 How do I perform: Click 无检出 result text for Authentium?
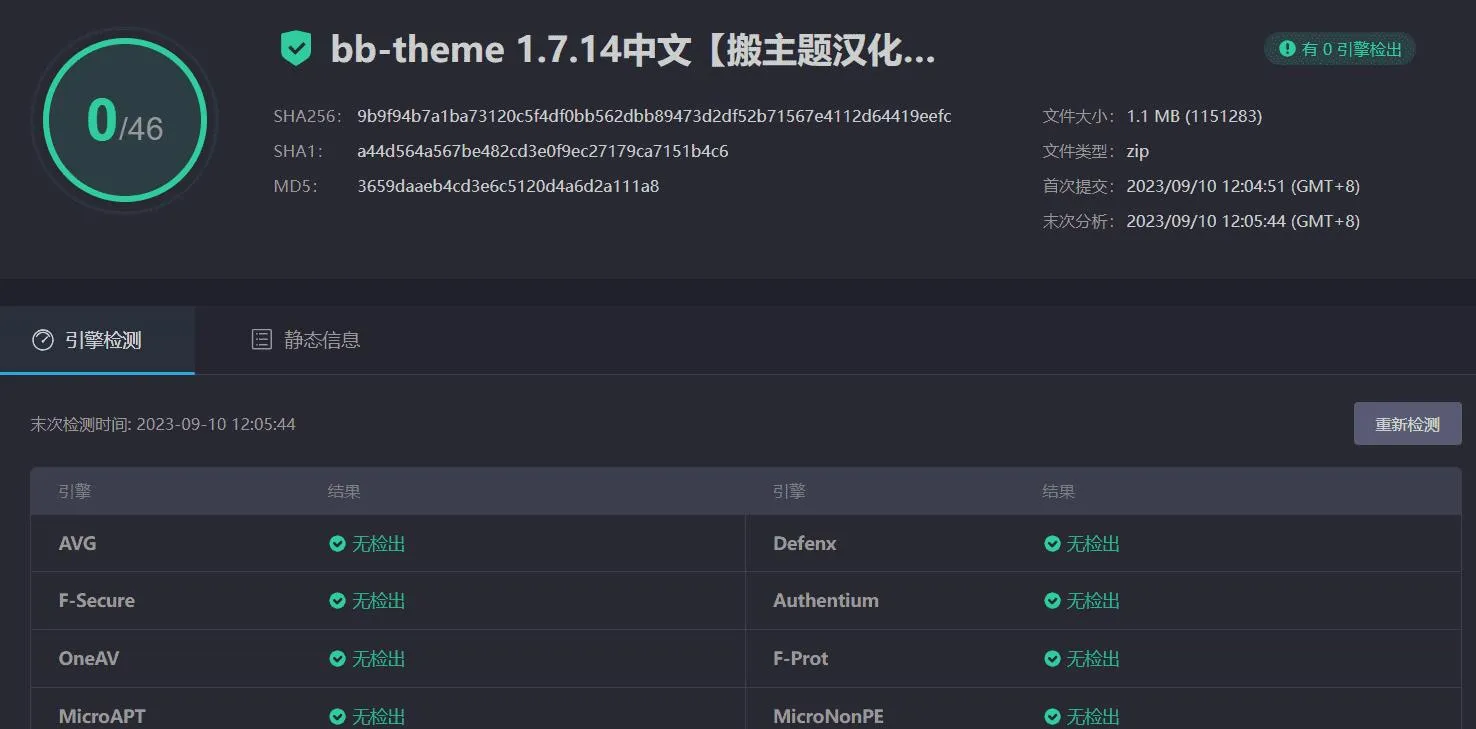coord(1093,601)
